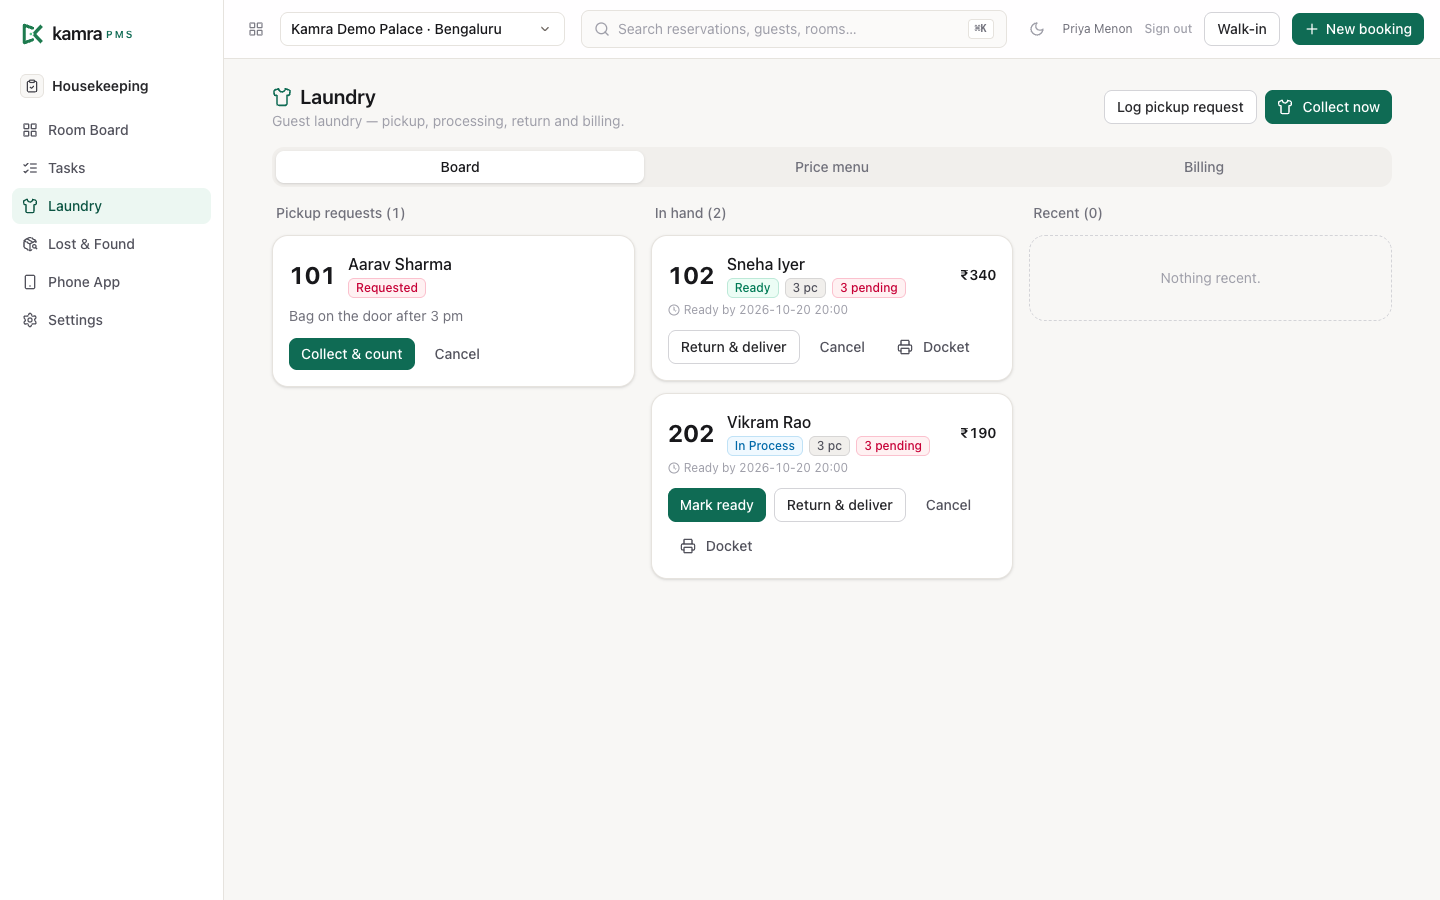Image resolution: width=1440 pixels, height=900 pixels.
Task: Click the Phone App device icon
Action: (30, 282)
